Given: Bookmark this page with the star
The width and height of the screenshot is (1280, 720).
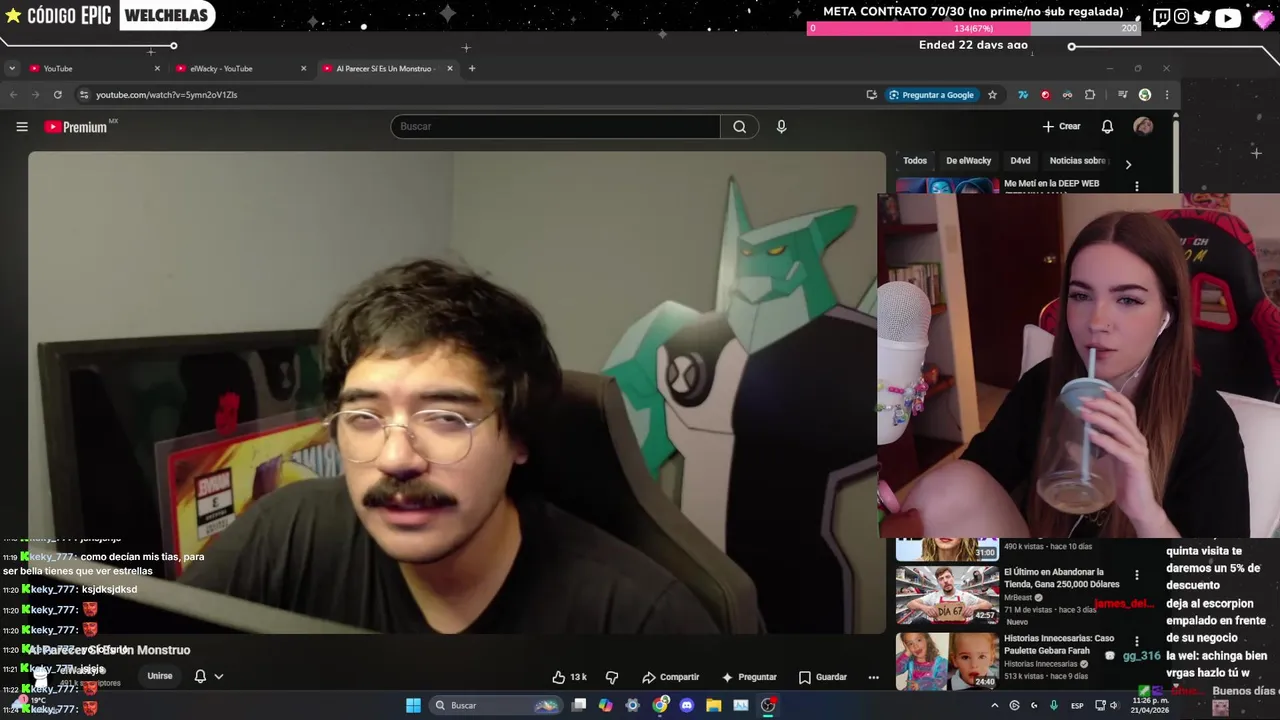Looking at the screenshot, I should point(992,95).
